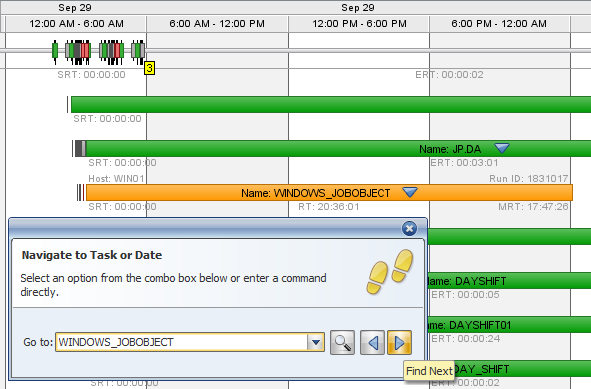Click the 12:00 AM - 6:00 AM time header
Screen dimensions: 591x389
76,24
